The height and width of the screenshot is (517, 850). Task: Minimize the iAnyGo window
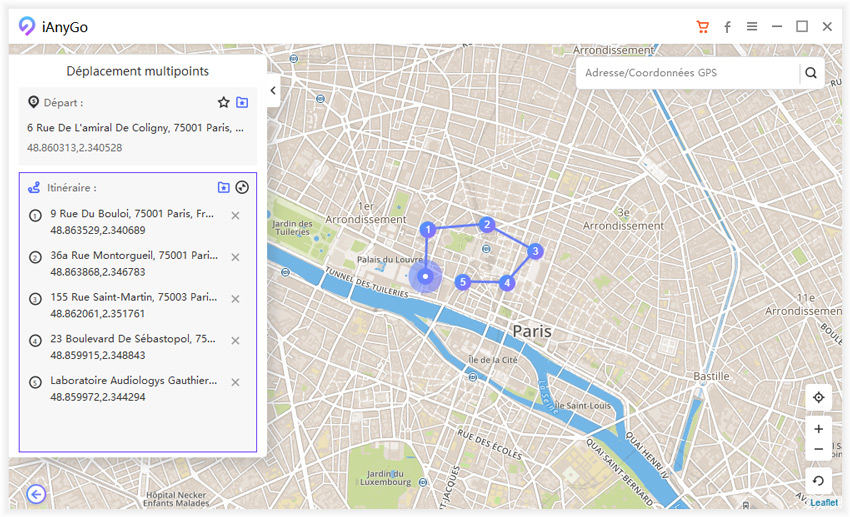point(777,26)
